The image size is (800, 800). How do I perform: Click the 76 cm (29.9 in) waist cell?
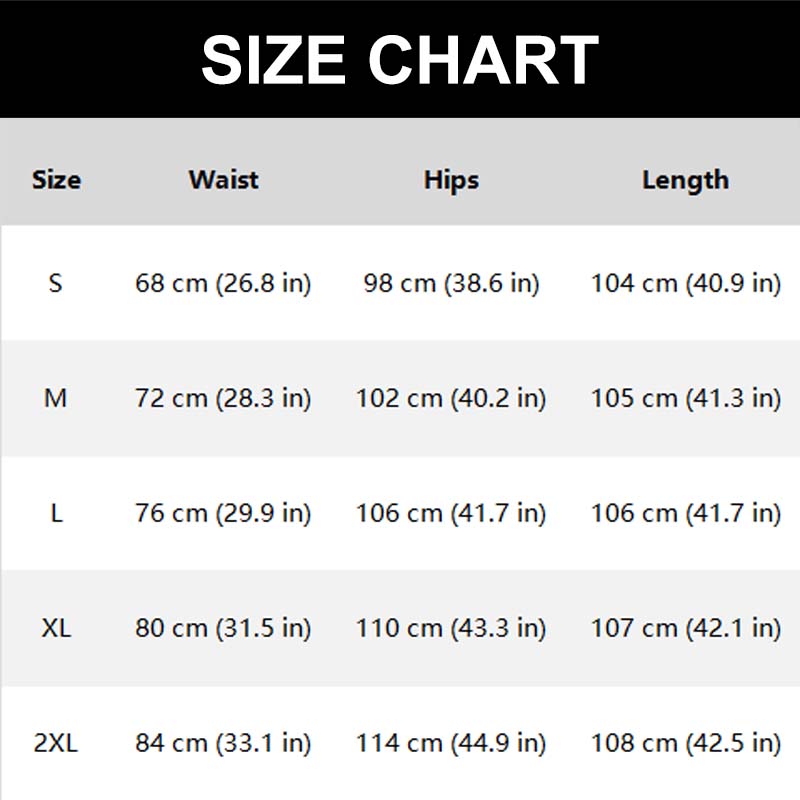click(223, 513)
